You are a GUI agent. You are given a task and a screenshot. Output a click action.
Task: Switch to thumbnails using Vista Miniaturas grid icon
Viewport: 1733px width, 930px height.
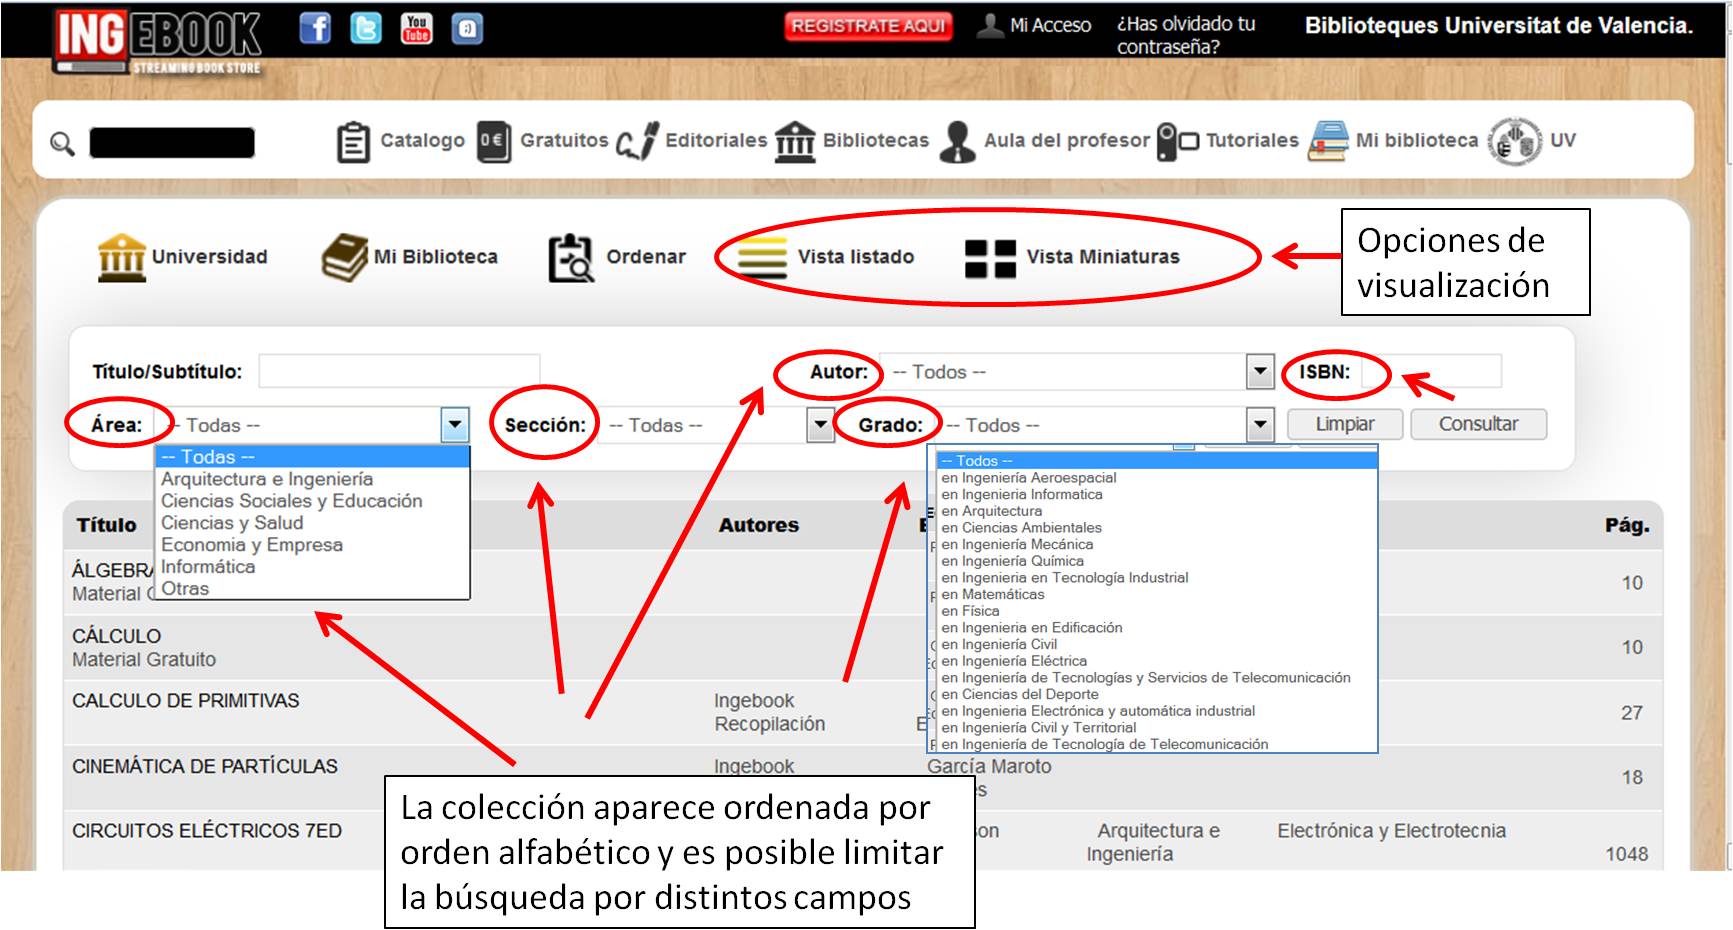pyautogui.click(x=990, y=258)
